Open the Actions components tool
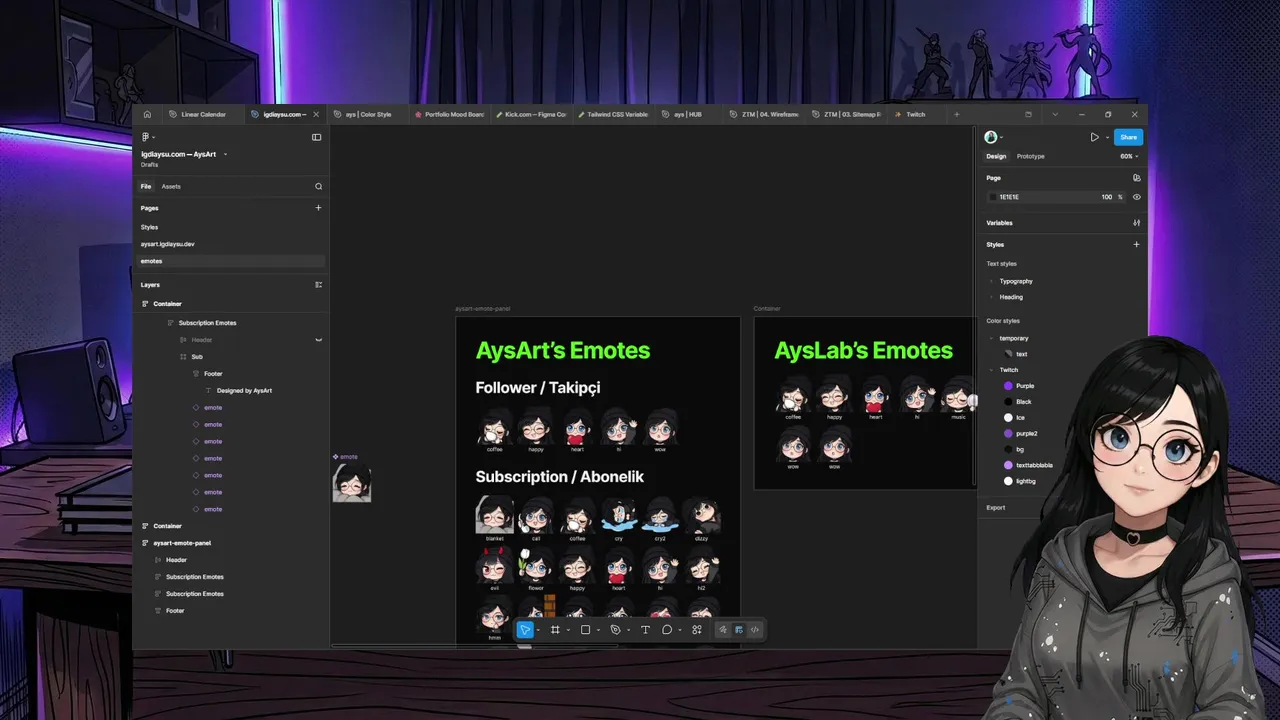 (x=697, y=630)
